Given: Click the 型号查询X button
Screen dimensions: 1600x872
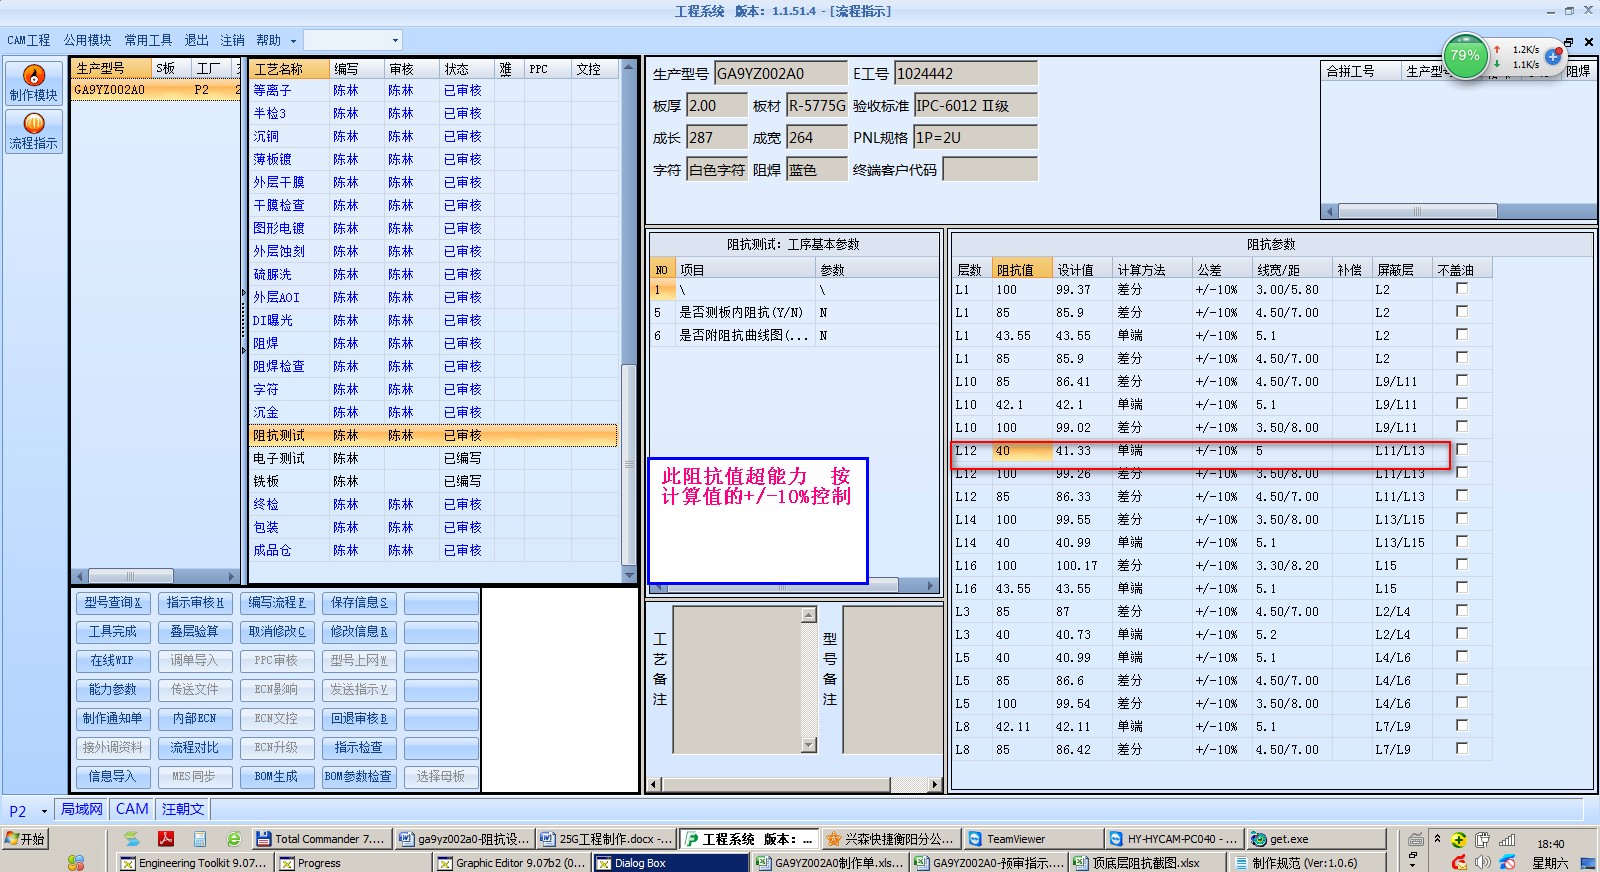Looking at the screenshot, I should point(113,603).
